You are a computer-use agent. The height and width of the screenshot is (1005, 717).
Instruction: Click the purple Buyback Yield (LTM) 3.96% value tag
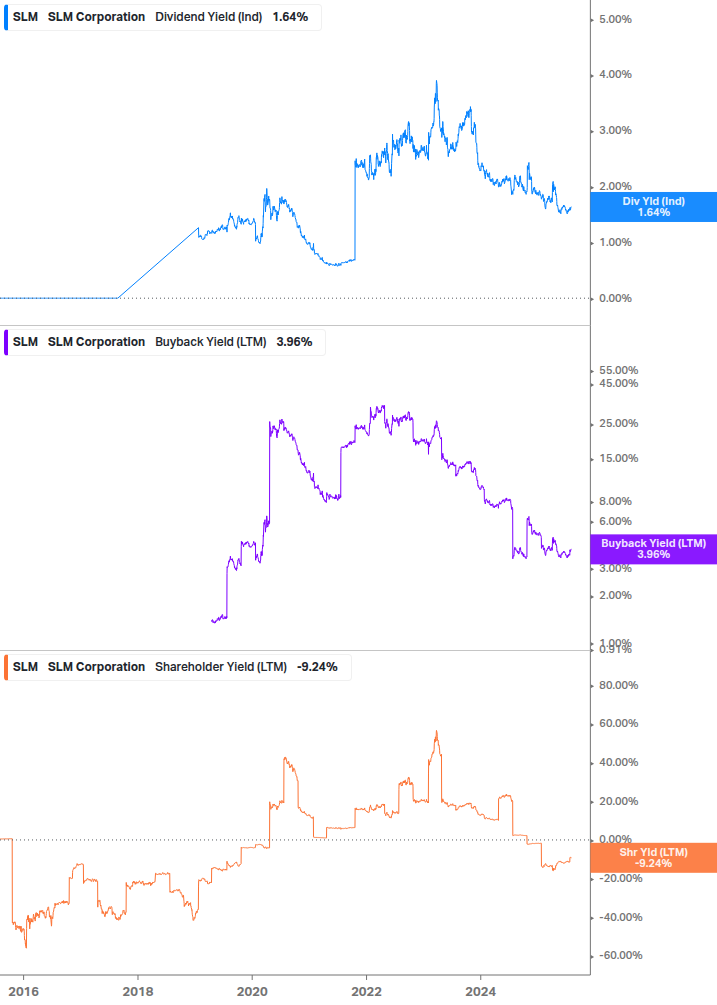tap(654, 549)
